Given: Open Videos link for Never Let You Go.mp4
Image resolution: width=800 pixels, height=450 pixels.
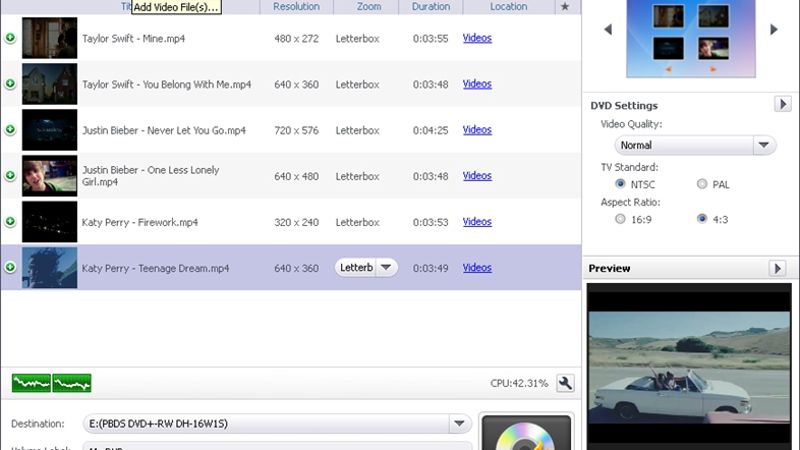Looking at the screenshot, I should coord(477,130).
